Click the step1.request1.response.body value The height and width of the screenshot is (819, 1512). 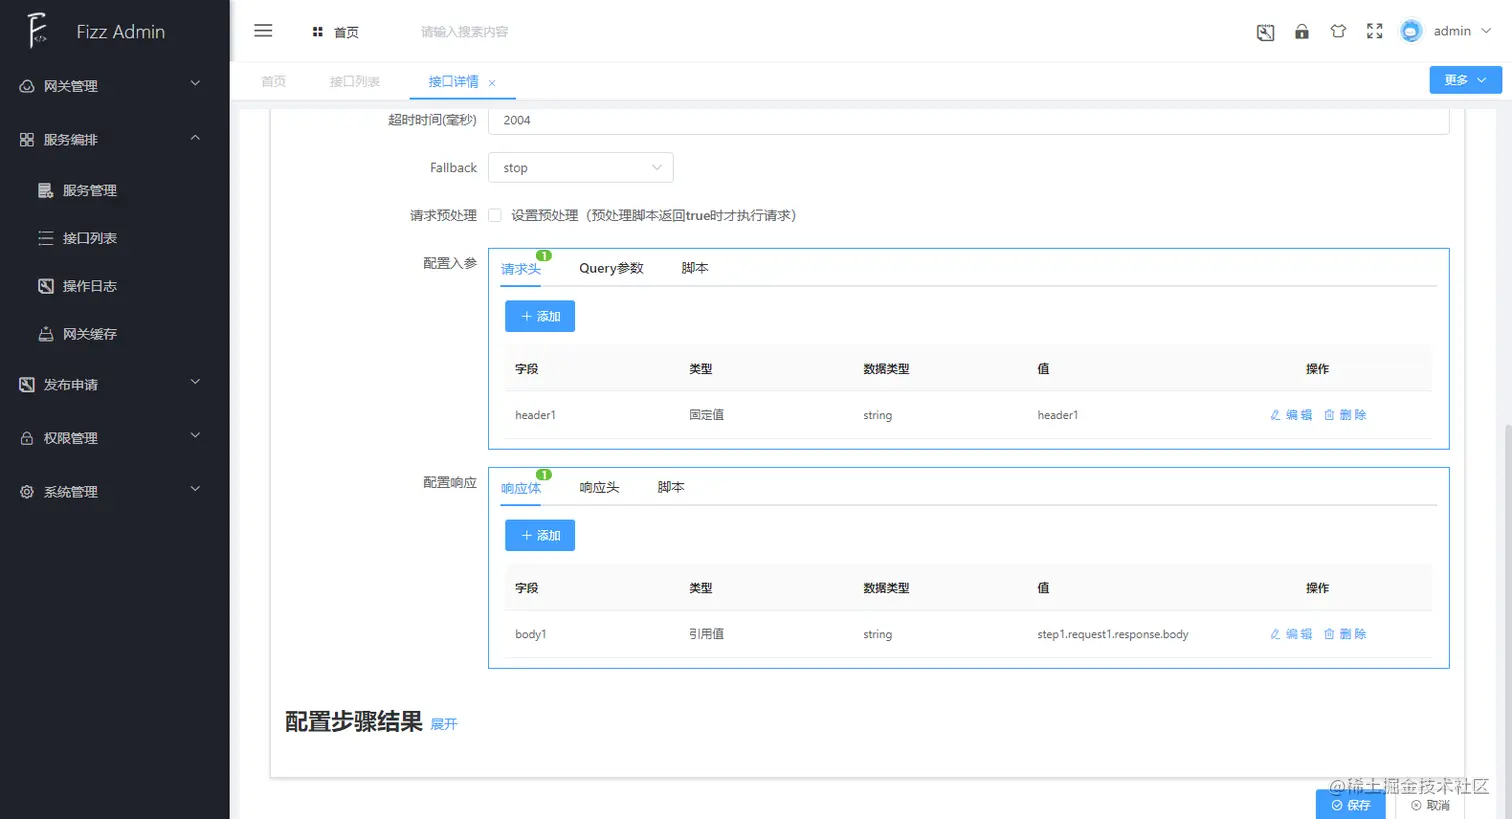(x=1113, y=634)
